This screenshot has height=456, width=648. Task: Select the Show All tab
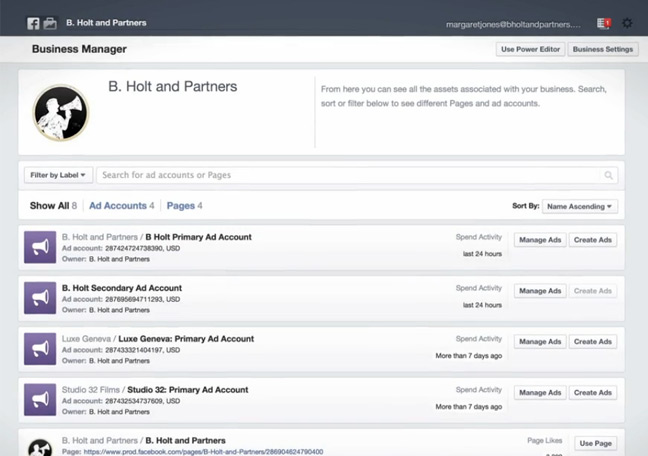pos(53,206)
